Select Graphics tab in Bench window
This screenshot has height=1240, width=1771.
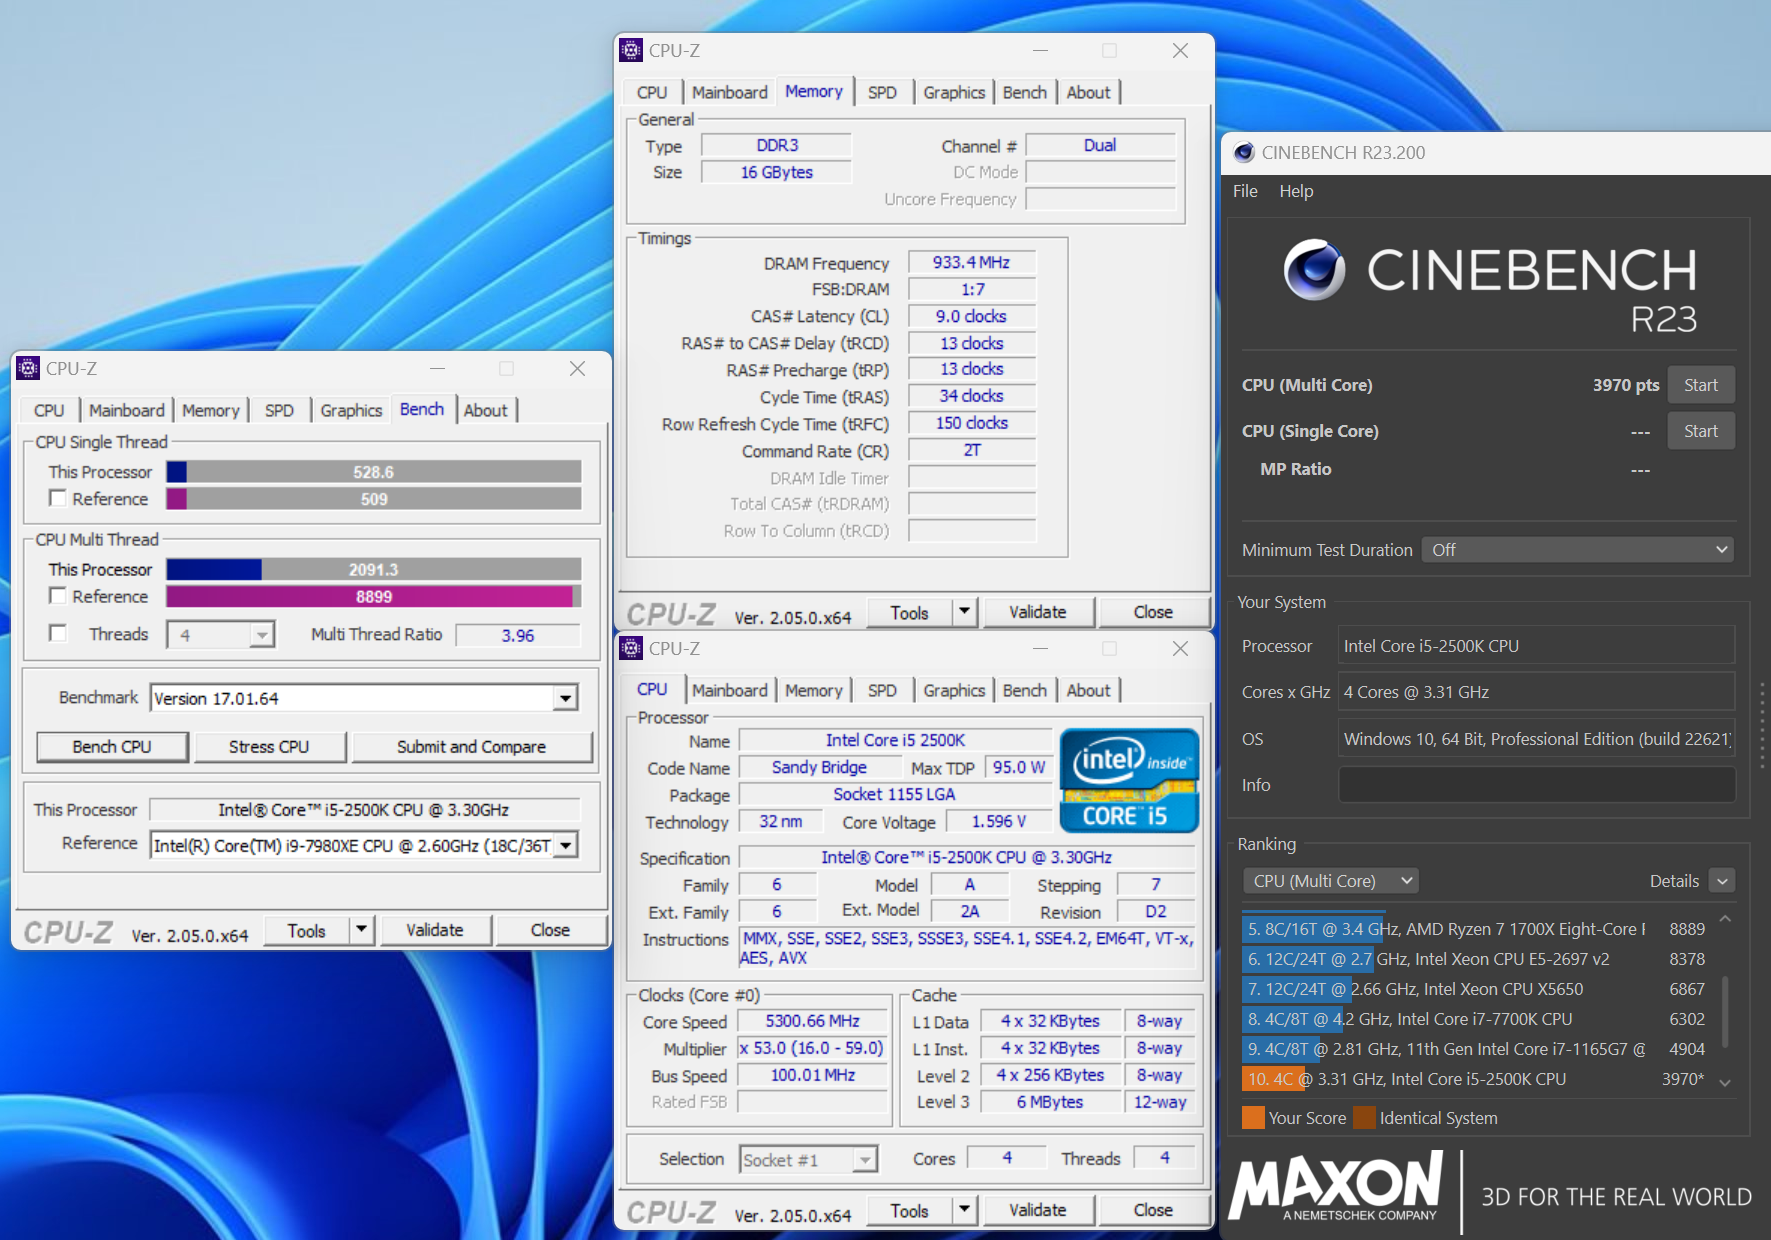pos(351,410)
